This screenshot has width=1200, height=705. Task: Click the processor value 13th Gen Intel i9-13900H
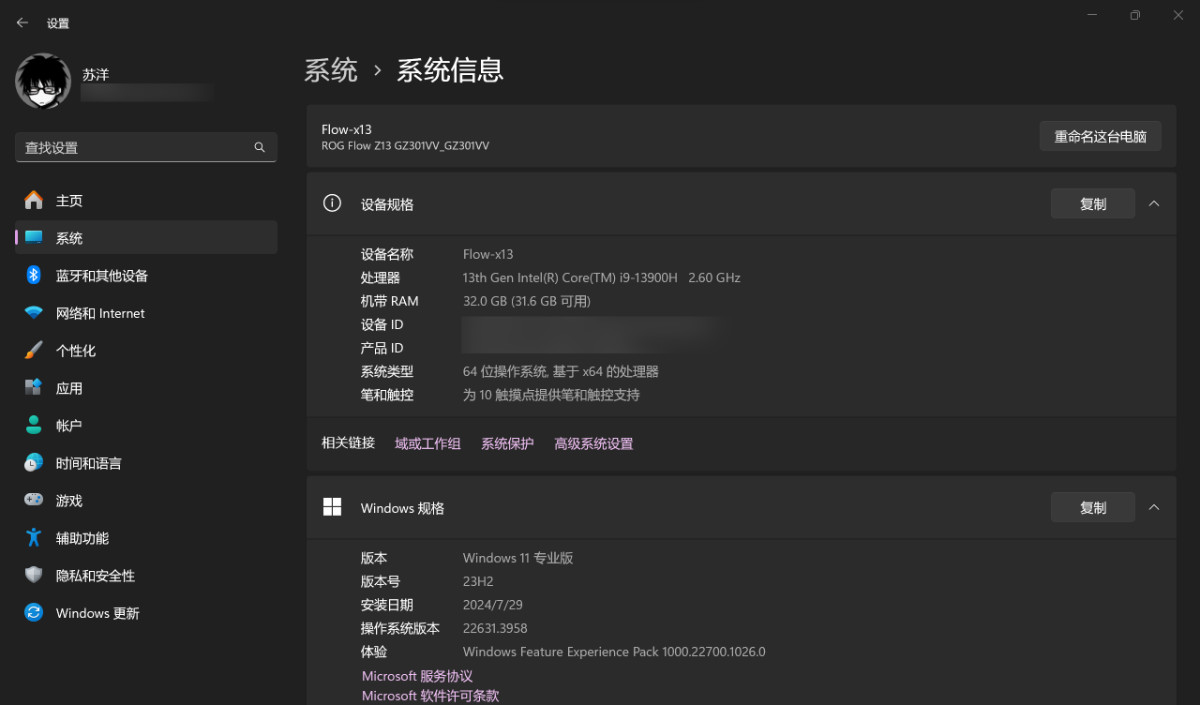602,278
